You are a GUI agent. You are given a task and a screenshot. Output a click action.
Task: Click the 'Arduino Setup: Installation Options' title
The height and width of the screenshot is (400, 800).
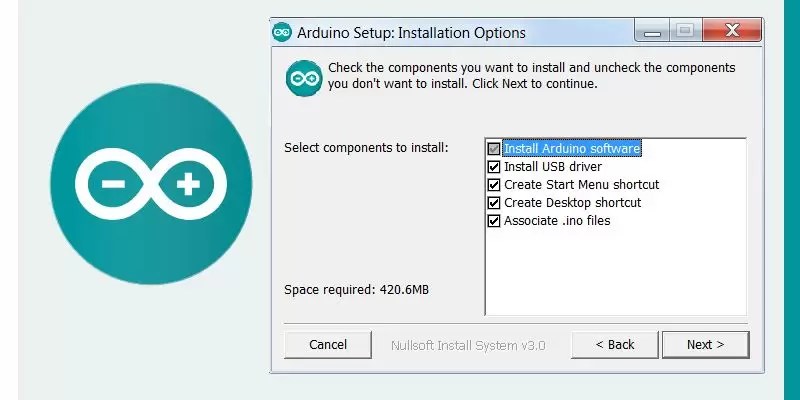(411, 33)
